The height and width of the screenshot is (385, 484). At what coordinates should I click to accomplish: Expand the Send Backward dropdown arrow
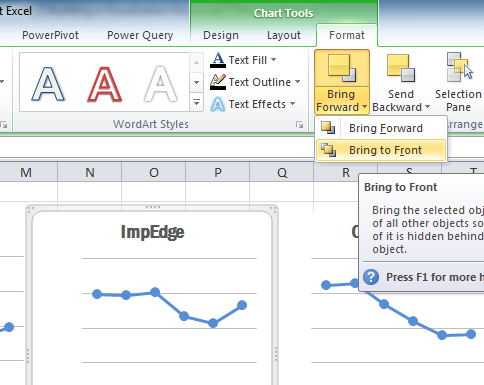click(427, 107)
